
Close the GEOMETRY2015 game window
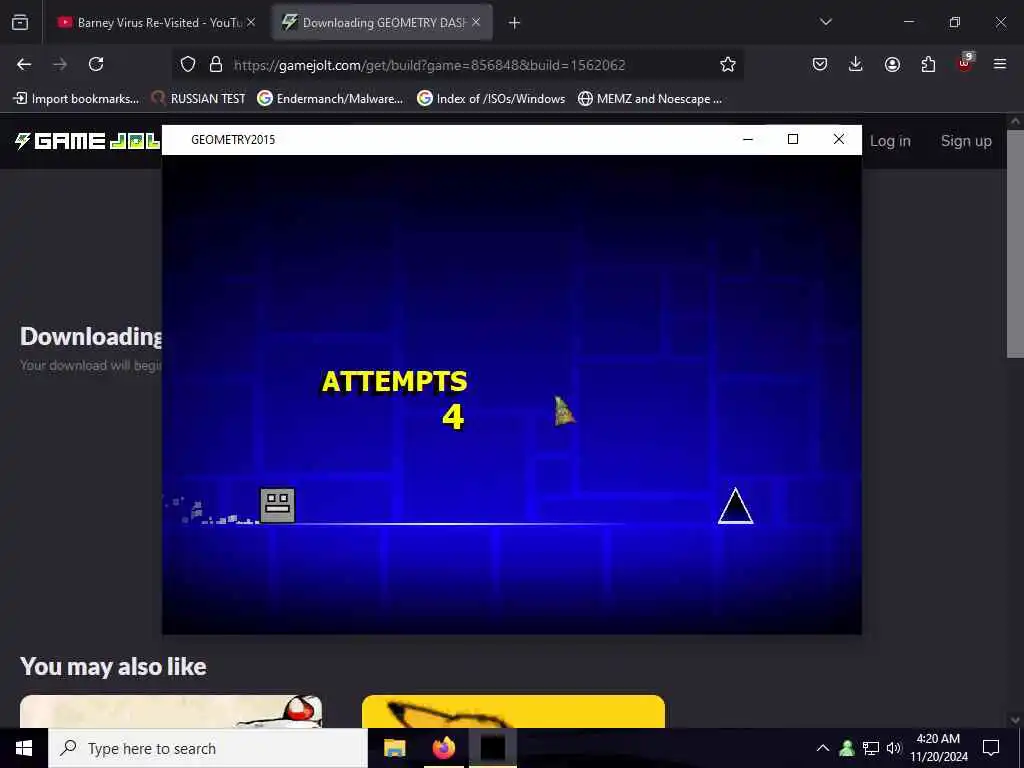839,139
